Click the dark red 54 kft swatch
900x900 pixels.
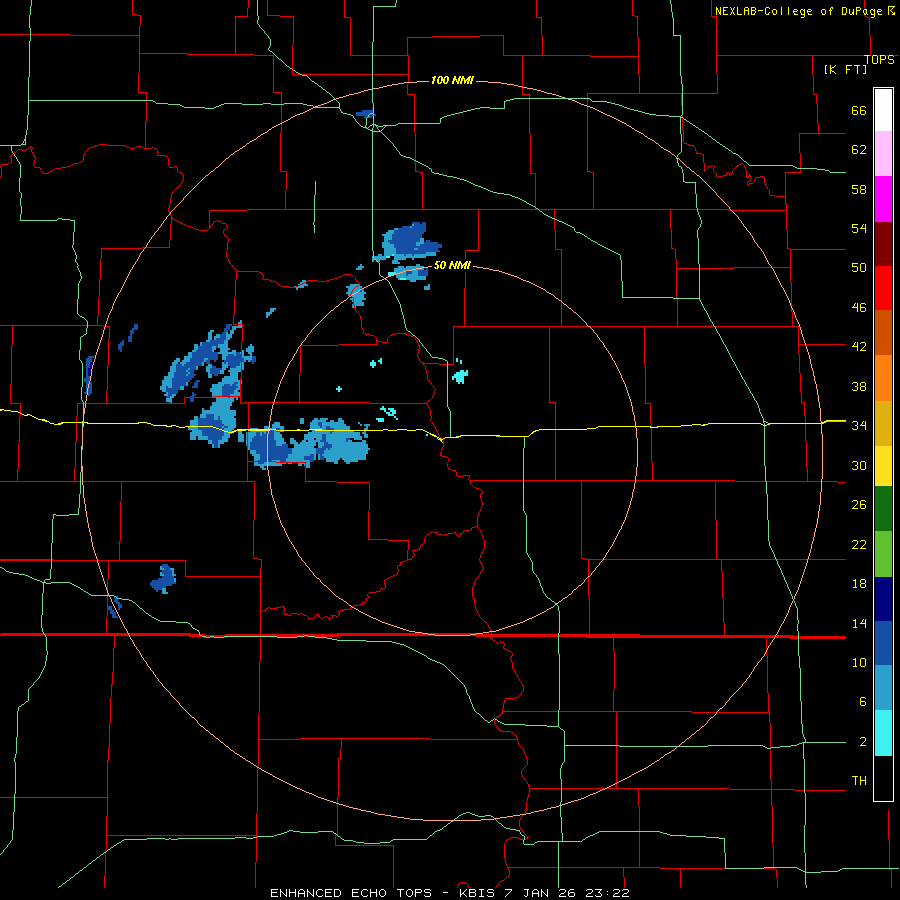coord(883,244)
